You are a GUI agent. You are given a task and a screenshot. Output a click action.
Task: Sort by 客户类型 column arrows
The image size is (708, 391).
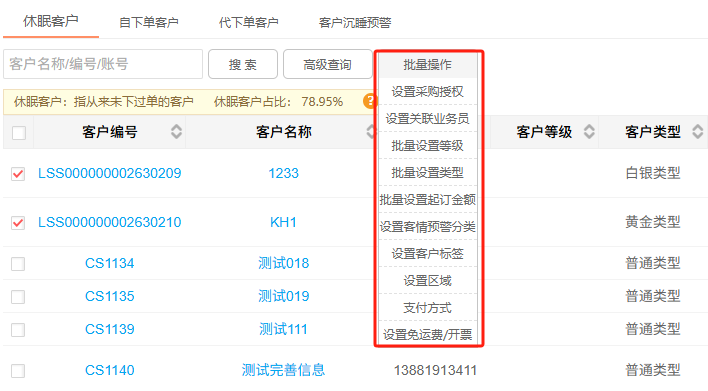(x=698, y=132)
